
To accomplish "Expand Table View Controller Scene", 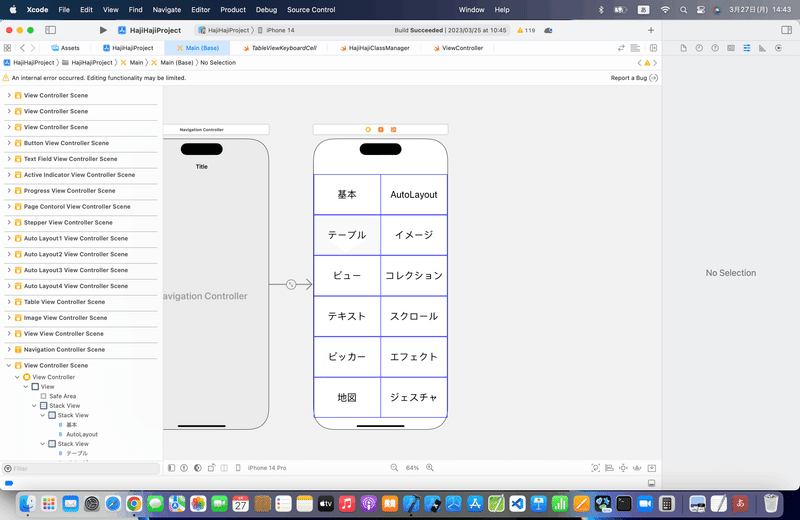I will point(9,302).
